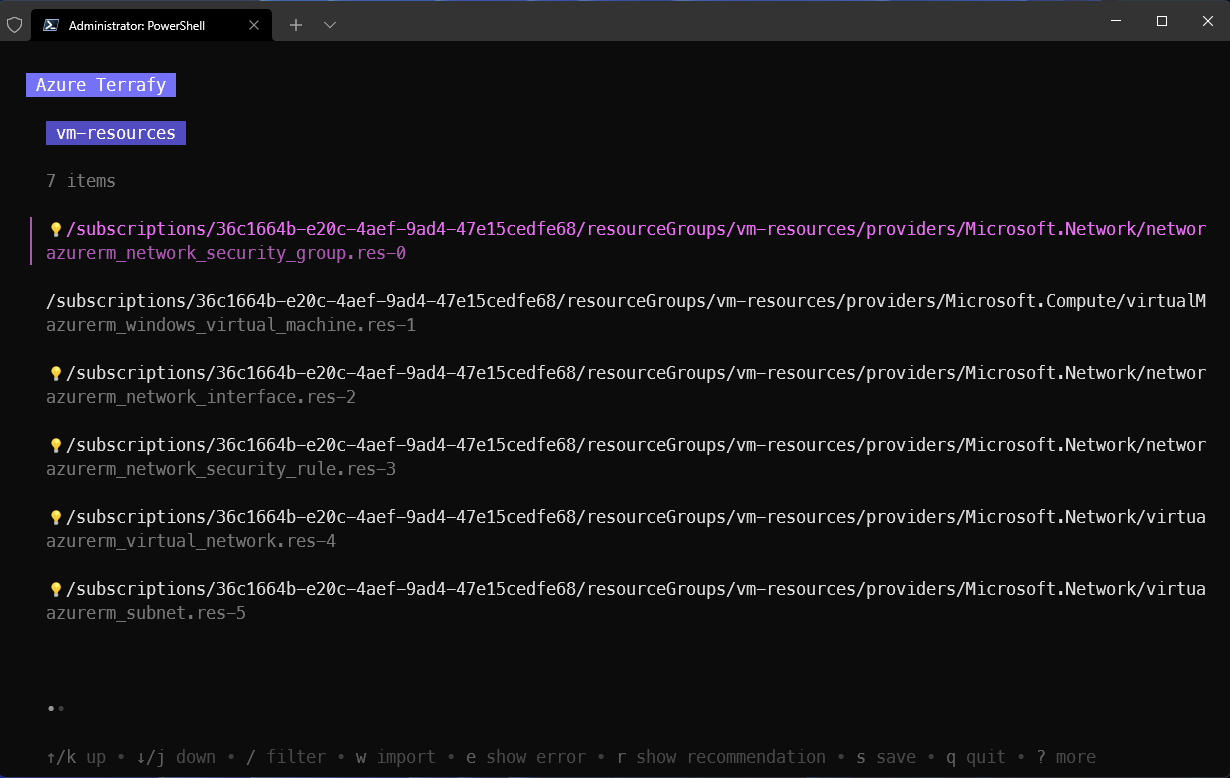Screen dimensions: 1230x778
Task: Click the '↑/k up' help hint
Action: [76, 757]
